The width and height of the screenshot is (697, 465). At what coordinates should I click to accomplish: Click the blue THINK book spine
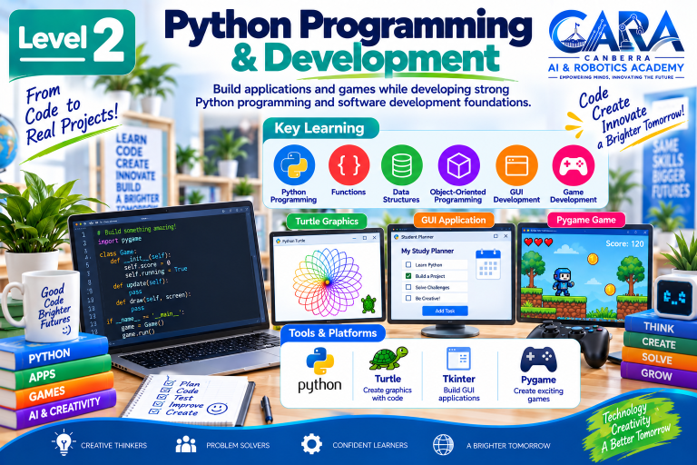[661, 327]
